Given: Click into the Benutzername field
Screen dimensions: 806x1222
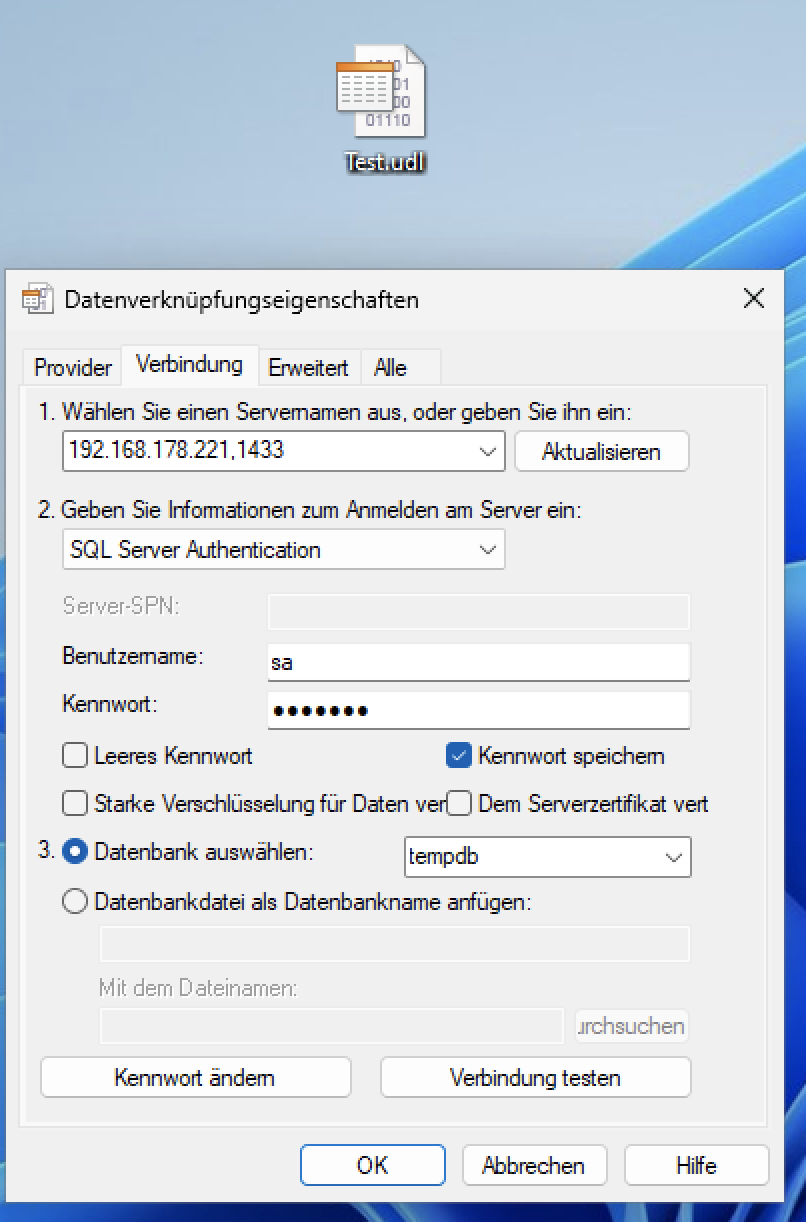Looking at the screenshot, I should [478, 662].
